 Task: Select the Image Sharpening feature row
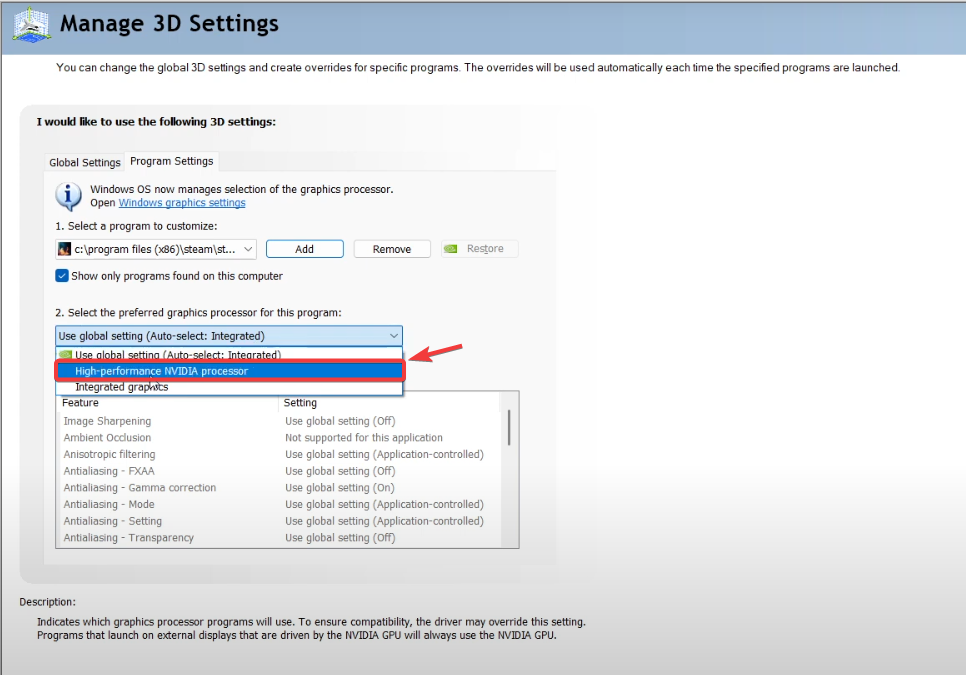pos(278,421)
